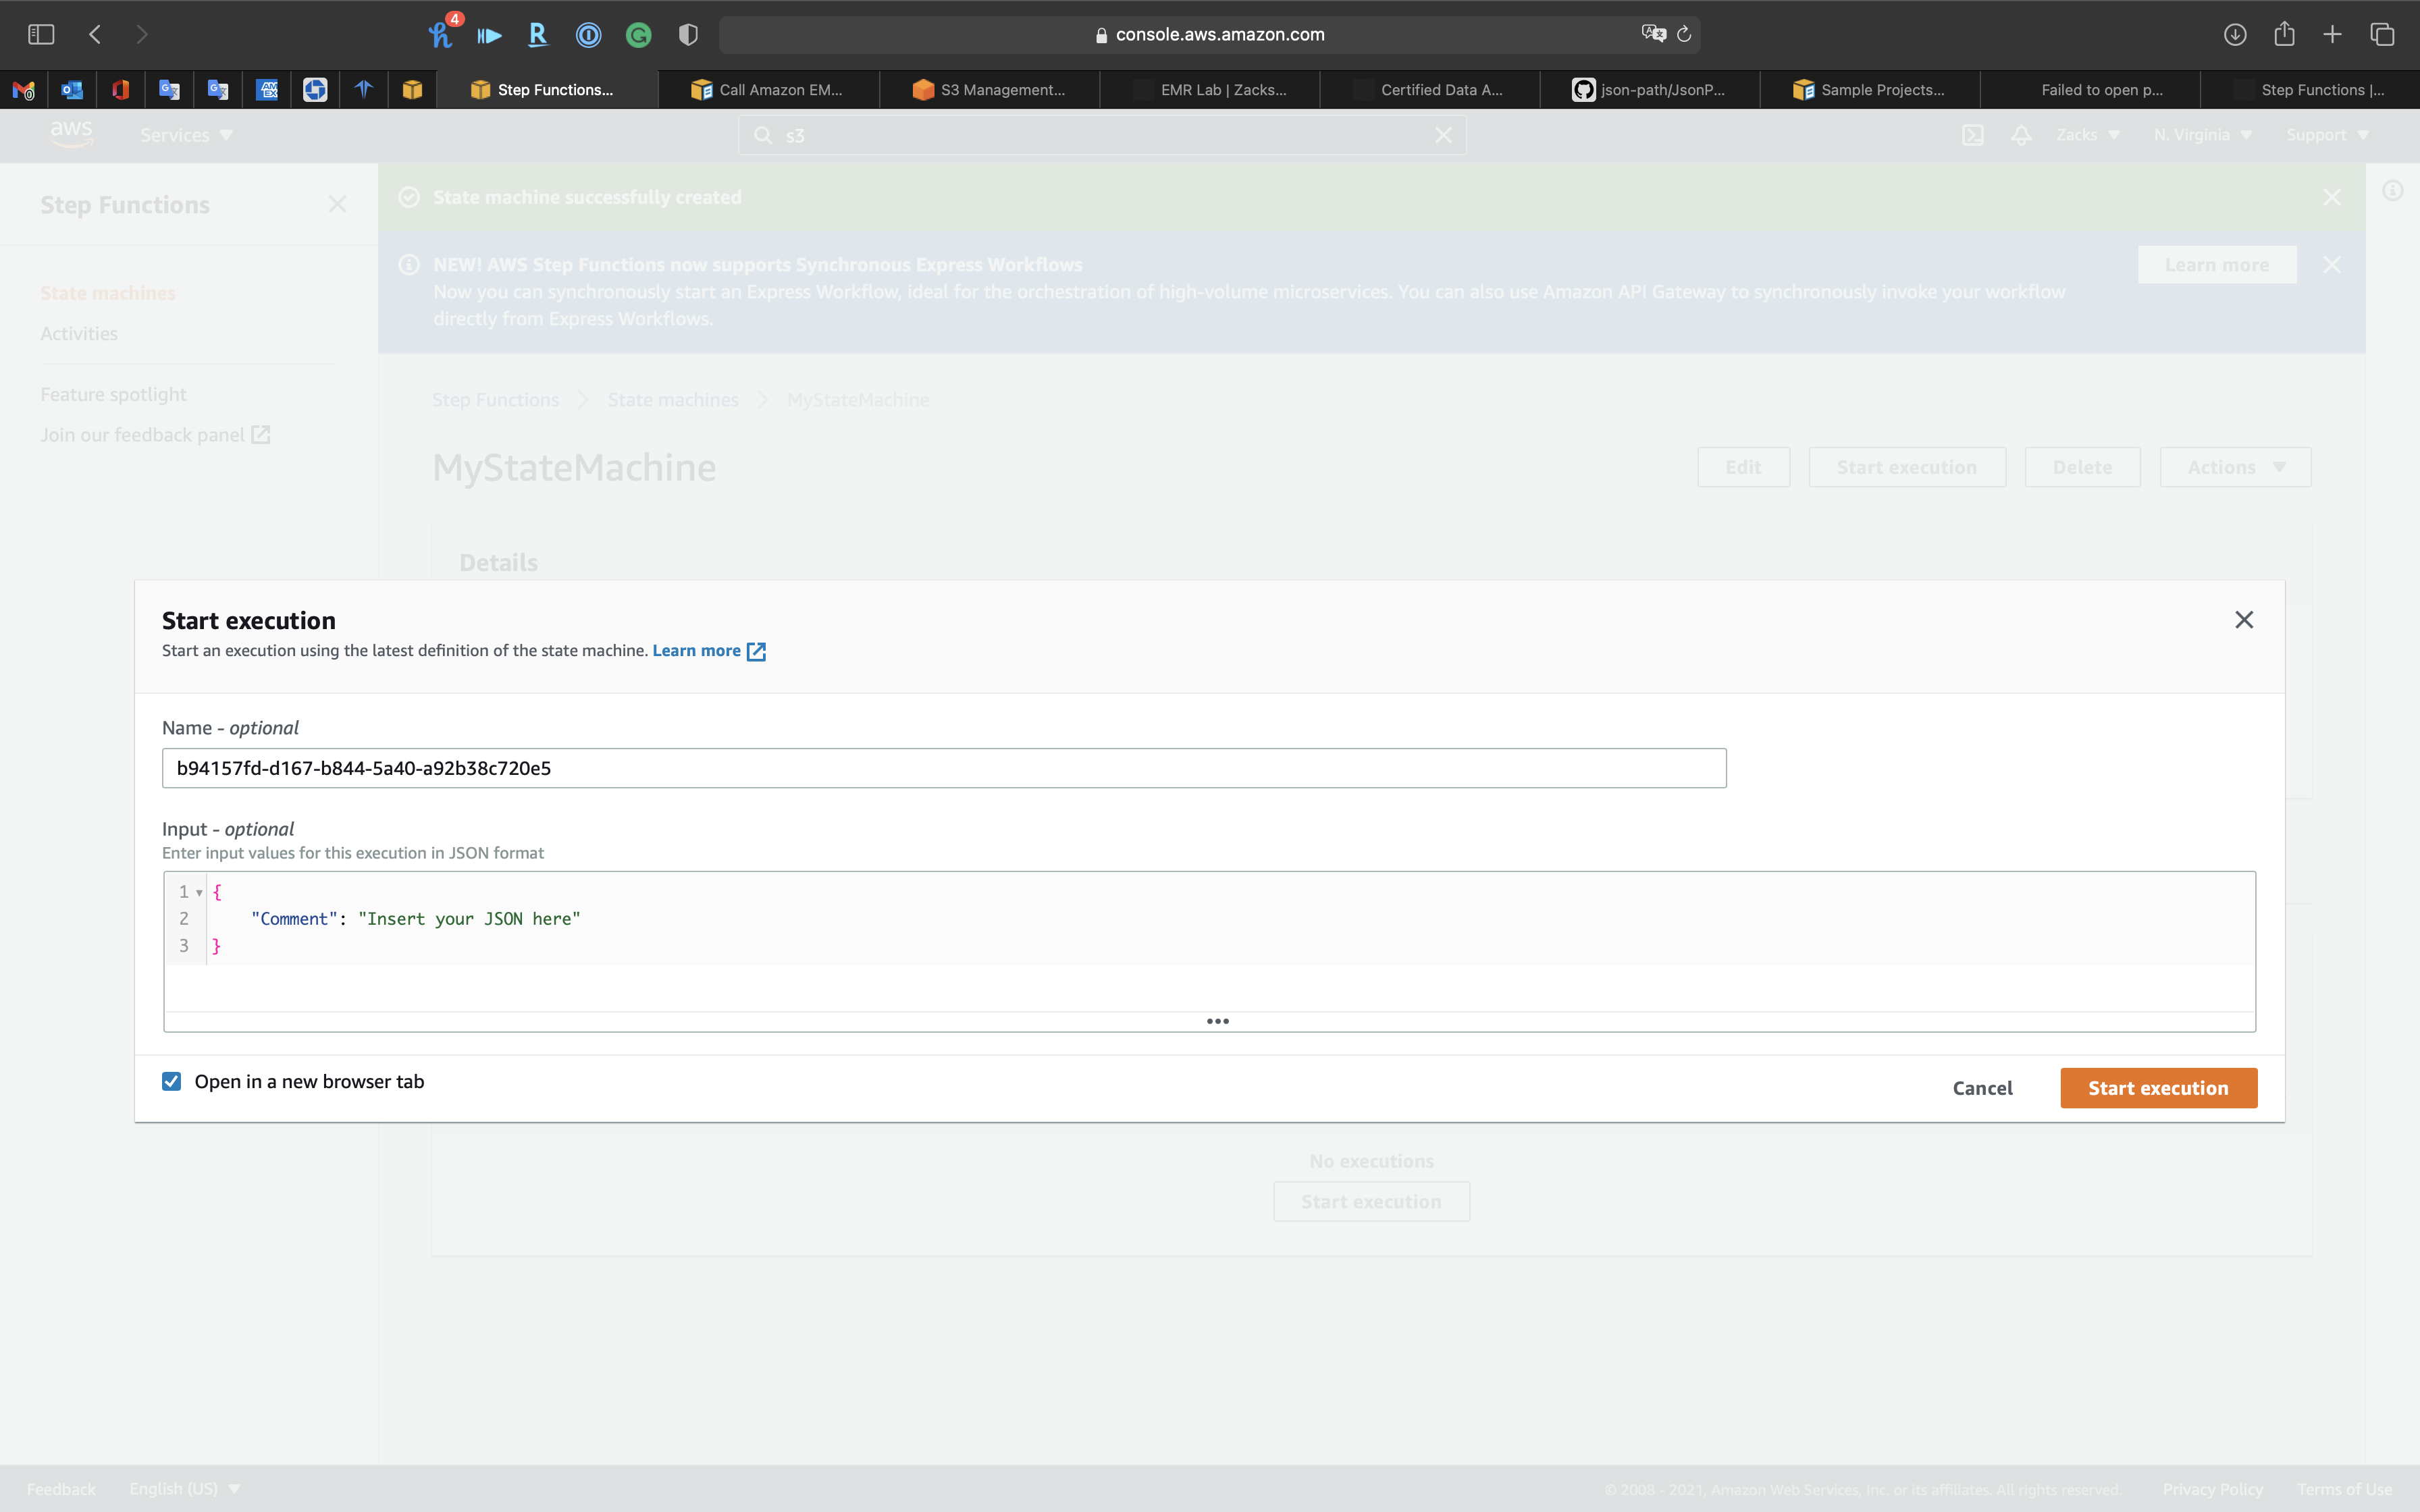Reload the page with the refresh icon
The height and width of the screenshot is (1512, 2420).
(1684, 35)
